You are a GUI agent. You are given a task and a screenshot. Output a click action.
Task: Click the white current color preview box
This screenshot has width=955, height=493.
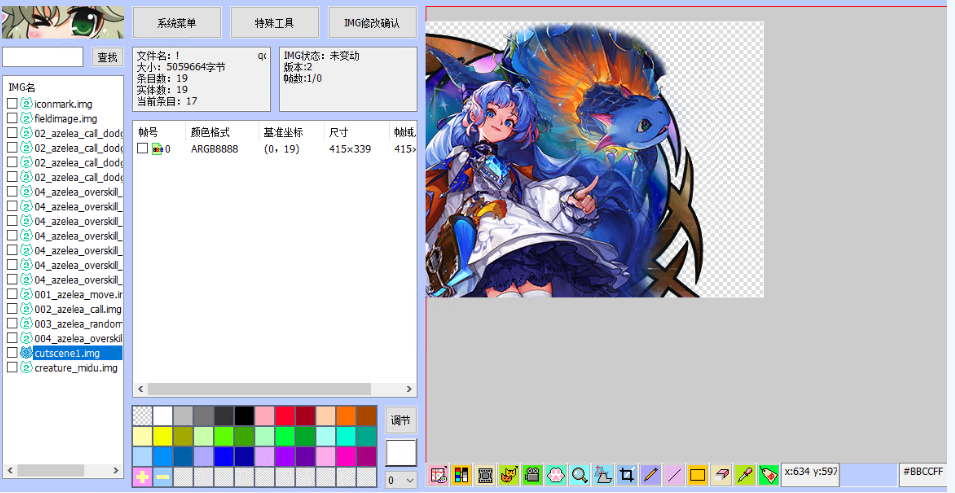401,453
